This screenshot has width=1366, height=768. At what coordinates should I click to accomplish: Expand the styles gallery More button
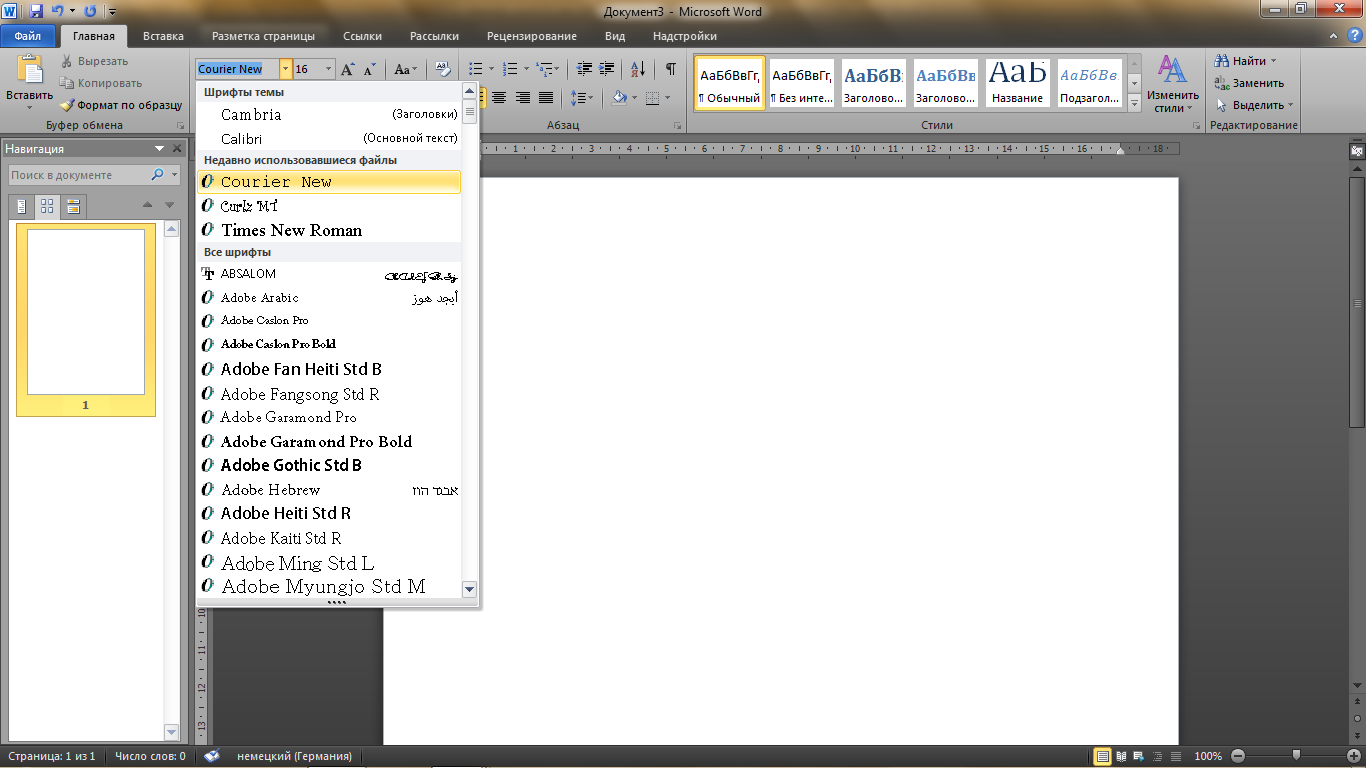point(1134,102)
